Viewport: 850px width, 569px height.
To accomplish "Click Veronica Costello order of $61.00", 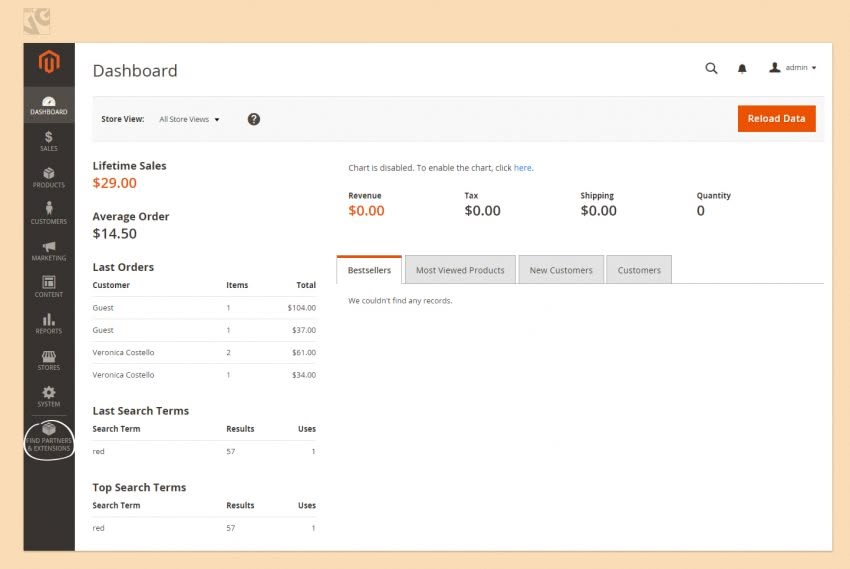I will click(204, 352).
